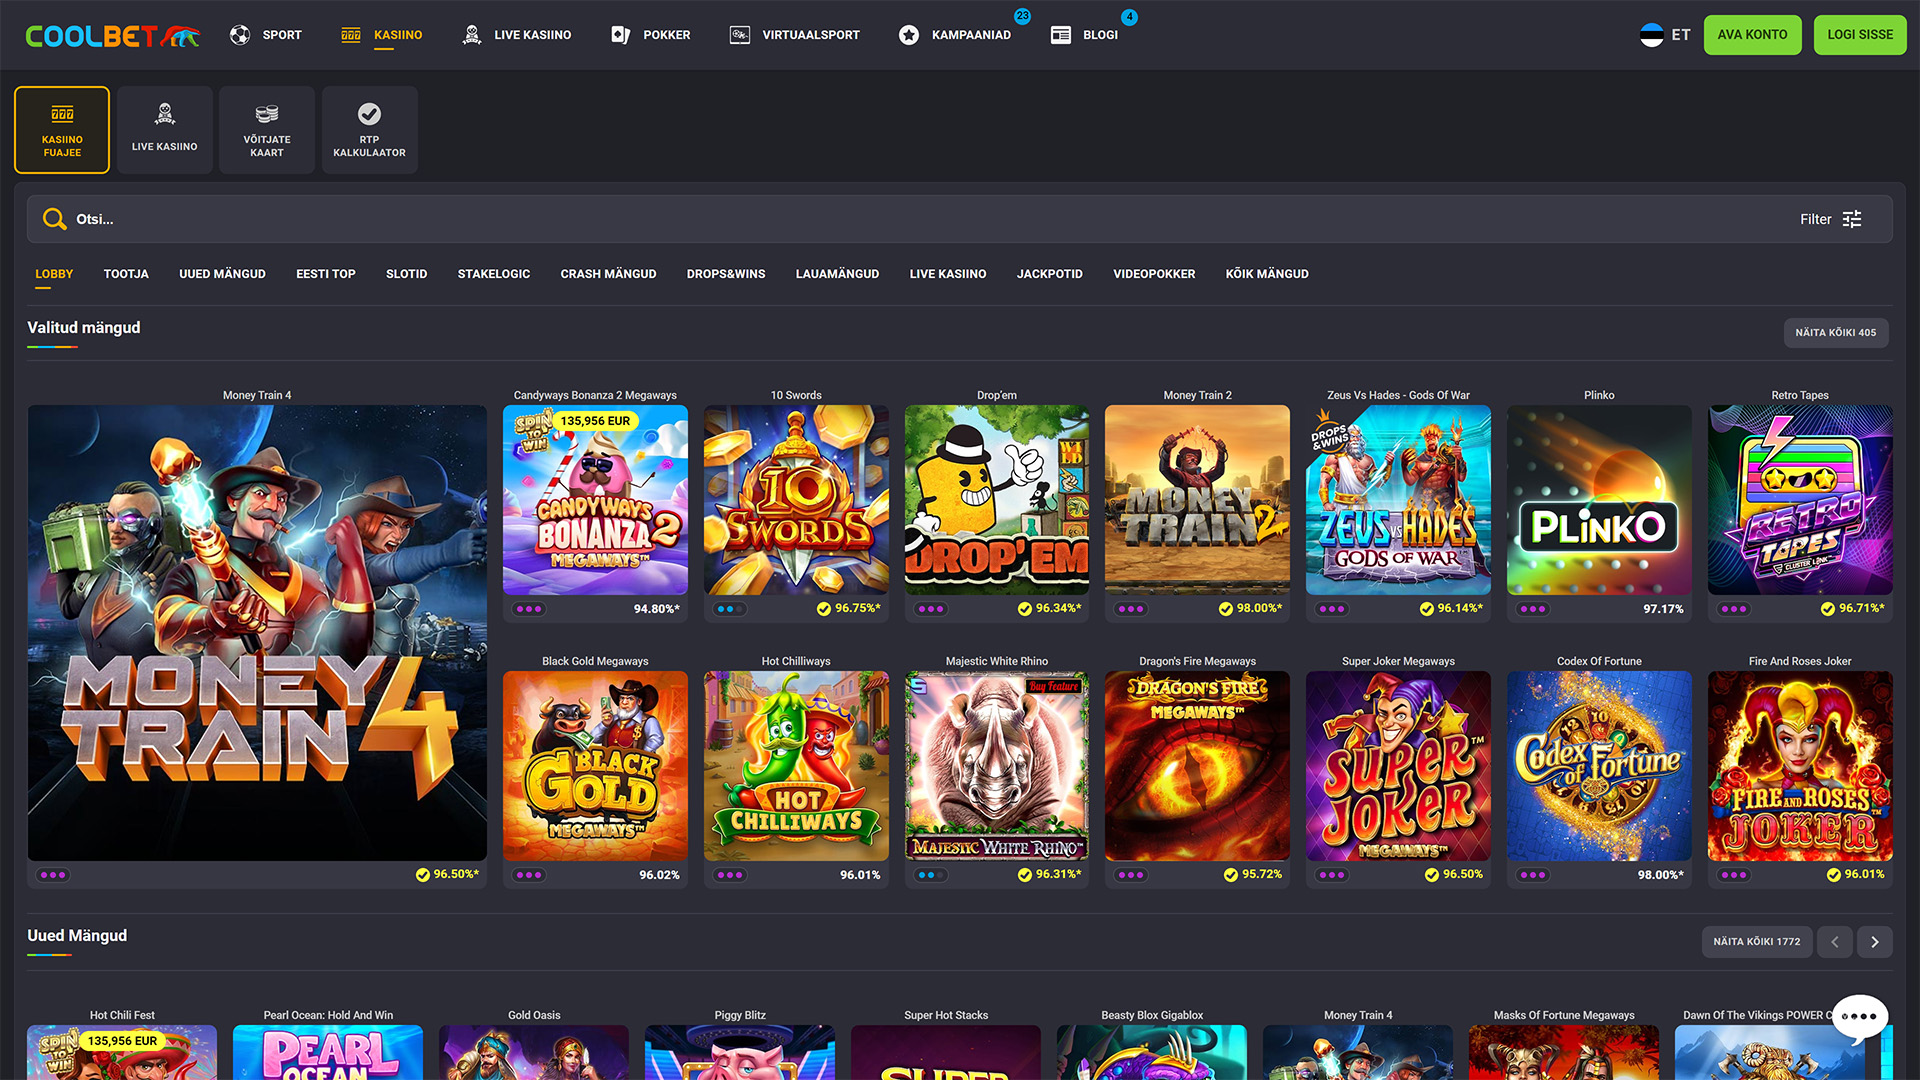Open the Filter sliders icon
1920x1080 pixels.
point(1852,219)
